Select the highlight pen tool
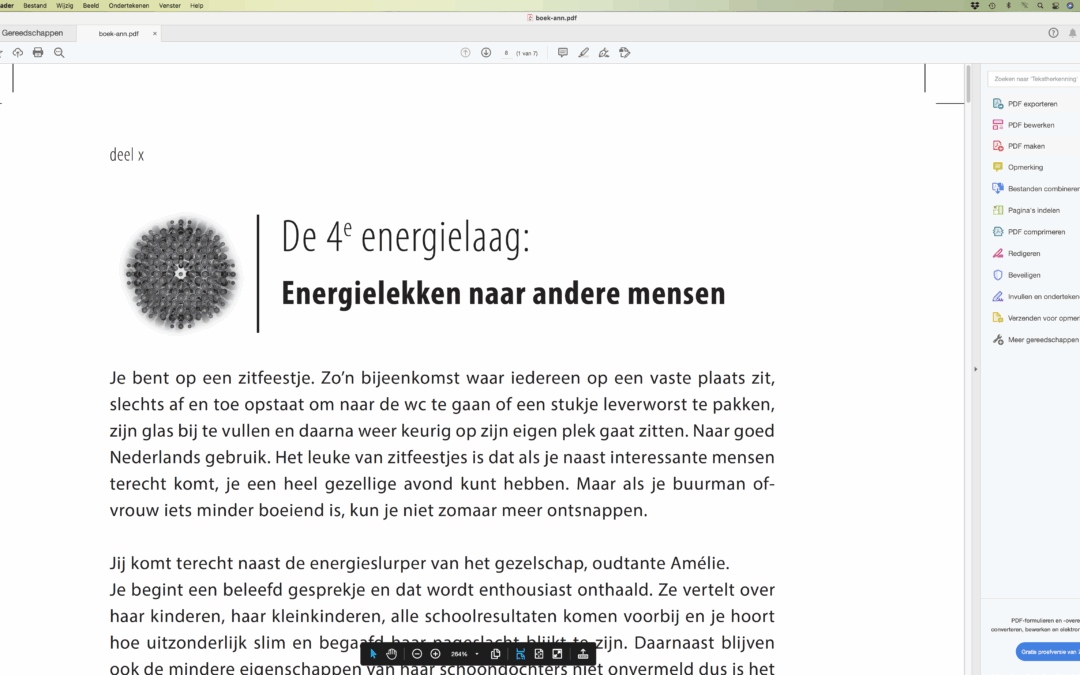 tap(583, 52)
